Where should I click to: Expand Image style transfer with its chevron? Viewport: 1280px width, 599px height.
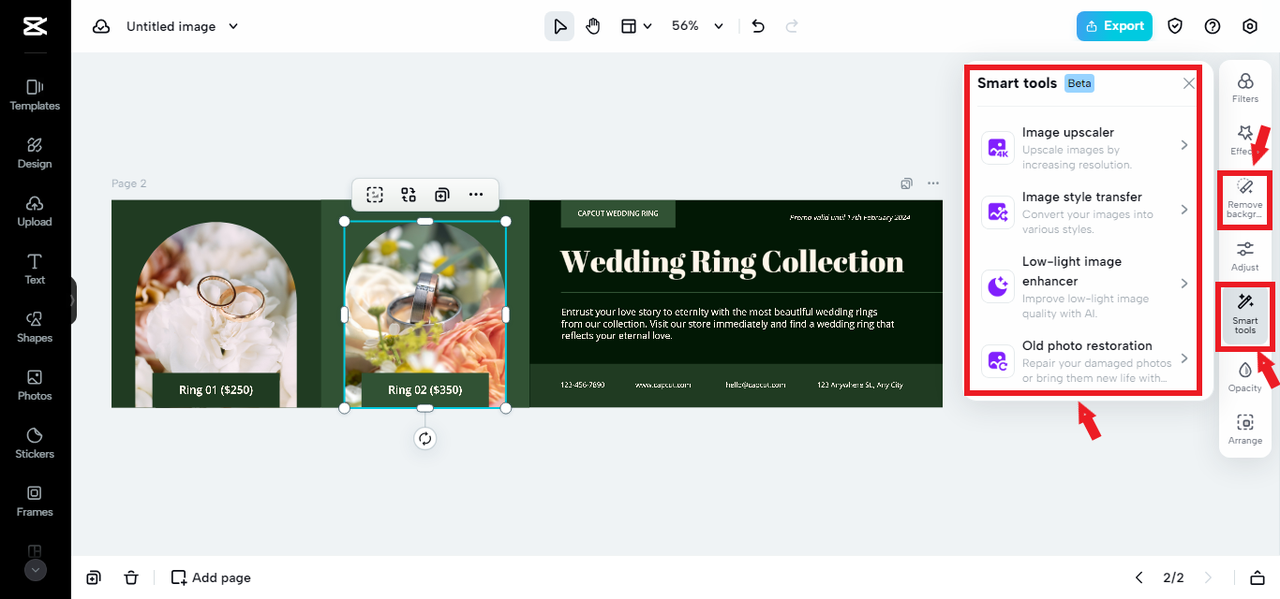[1184, 210]
